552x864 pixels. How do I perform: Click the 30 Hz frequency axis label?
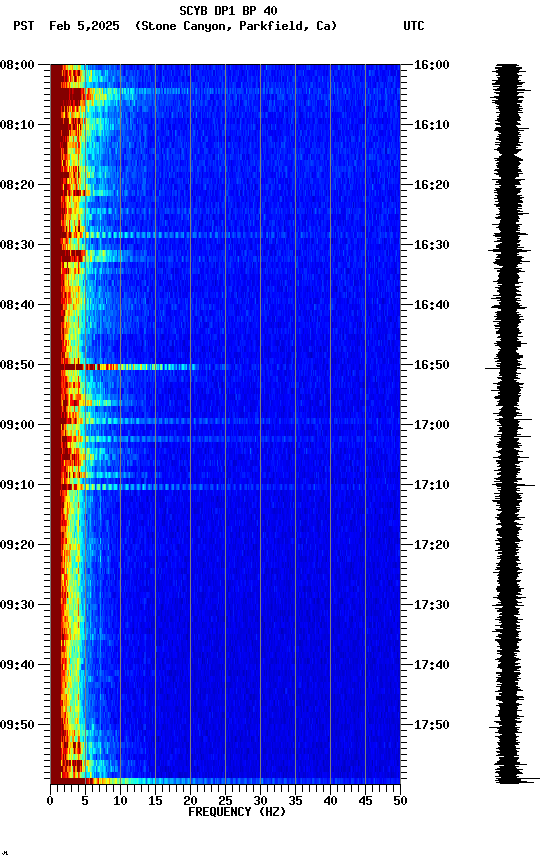pyautogui.click(x=260, y=801)
